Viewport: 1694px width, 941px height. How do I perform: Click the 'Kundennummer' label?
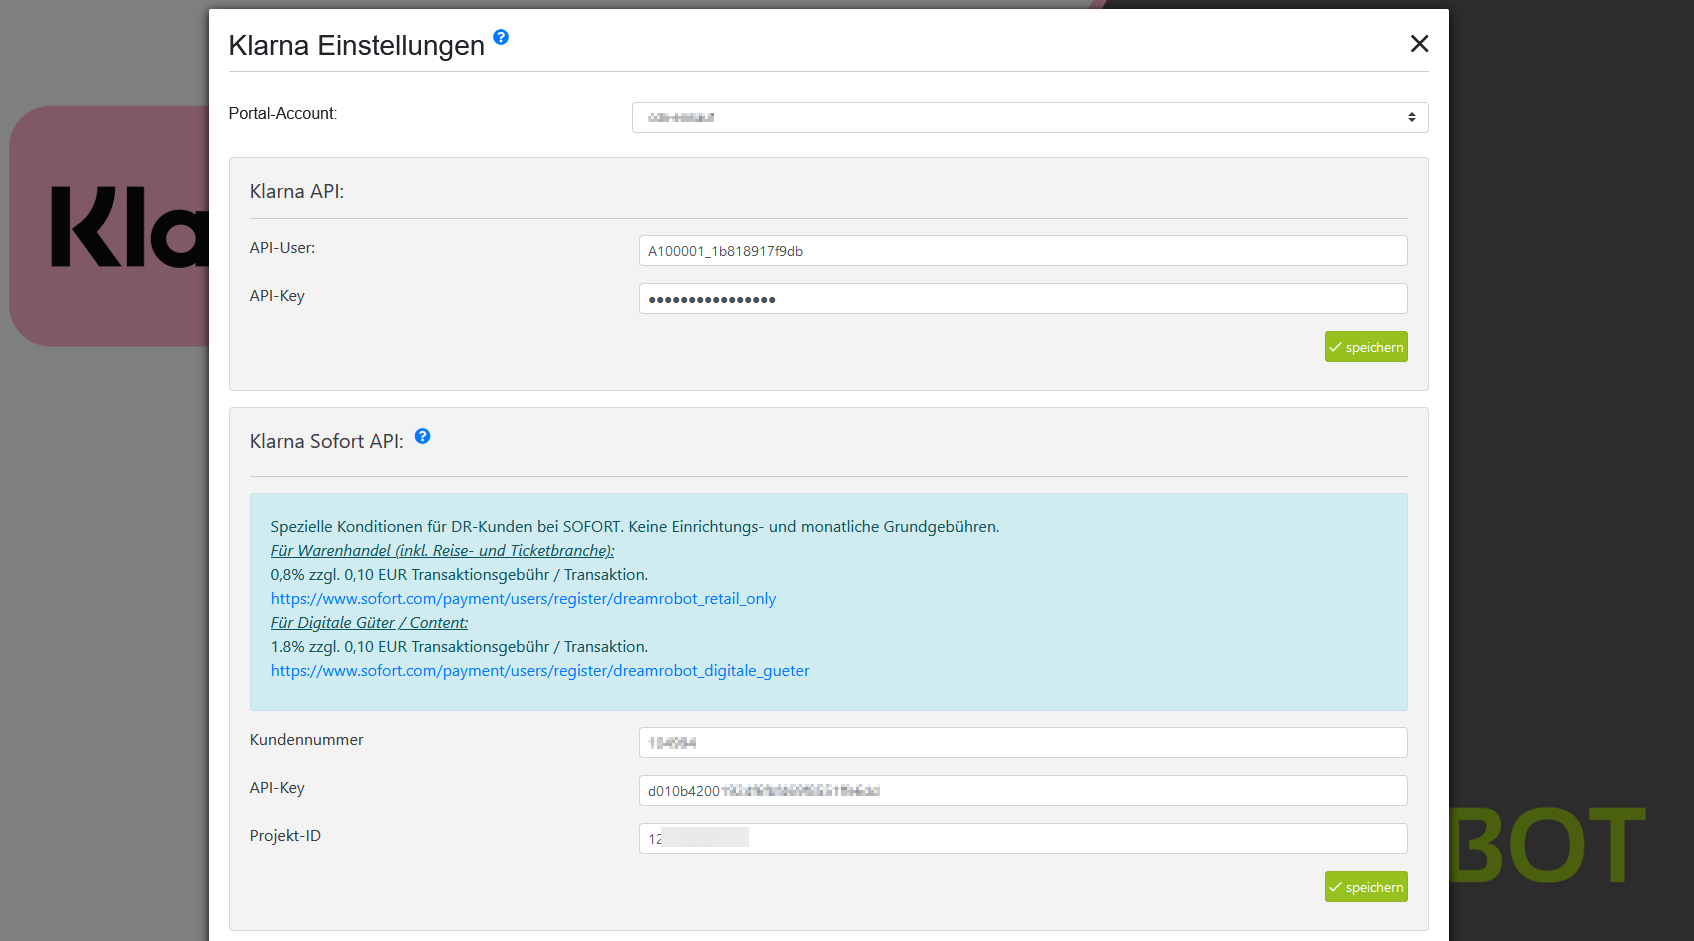coord(306,740)
